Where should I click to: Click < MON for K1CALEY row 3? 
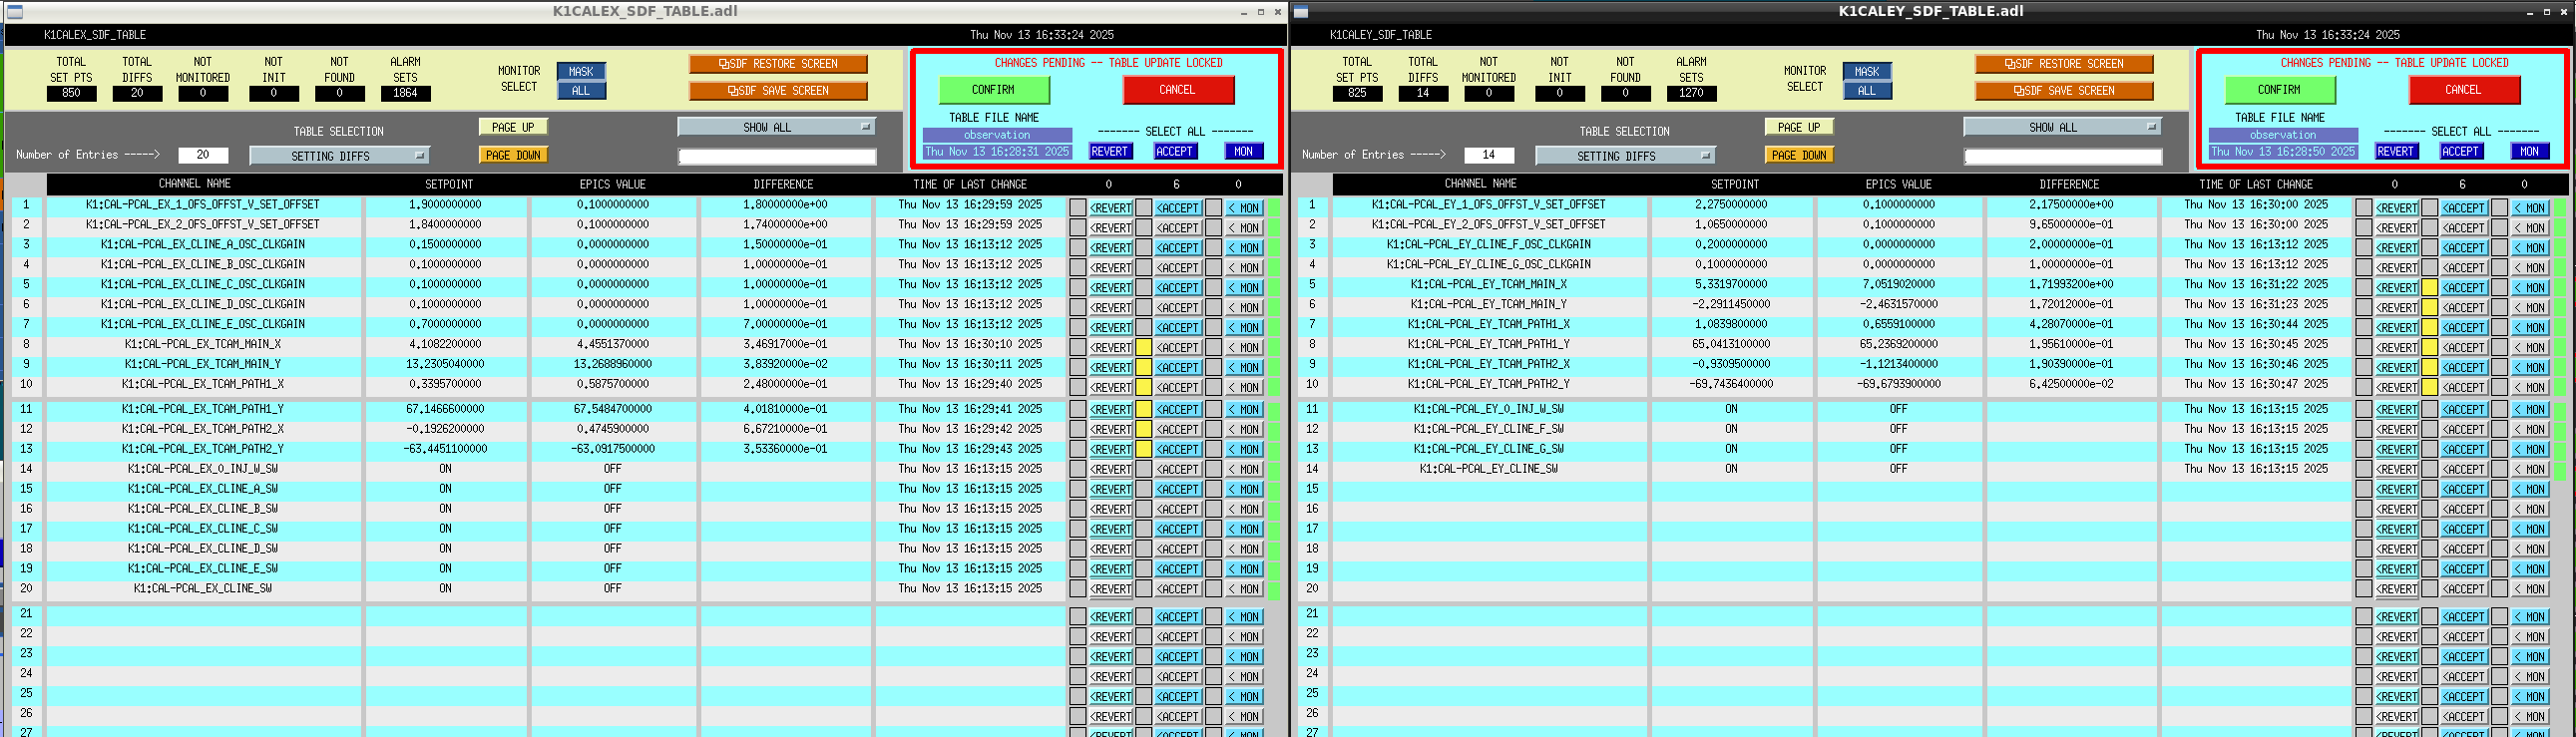pos(2529,248)
